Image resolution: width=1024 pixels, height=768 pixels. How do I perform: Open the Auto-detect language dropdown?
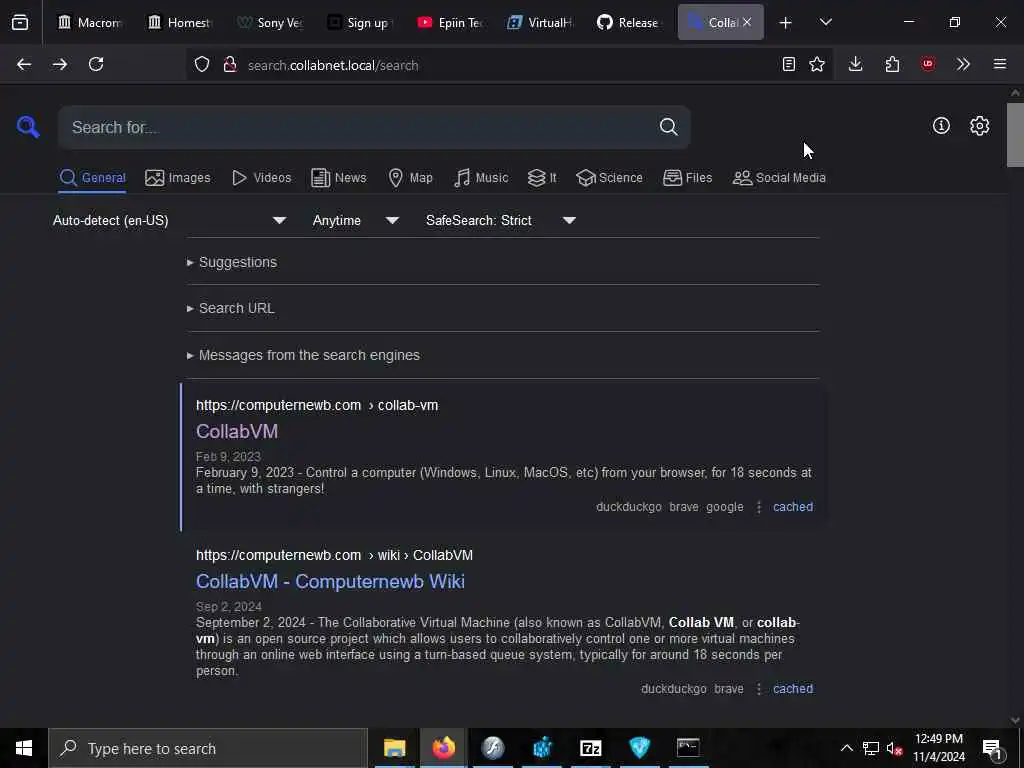pos(170,220)
